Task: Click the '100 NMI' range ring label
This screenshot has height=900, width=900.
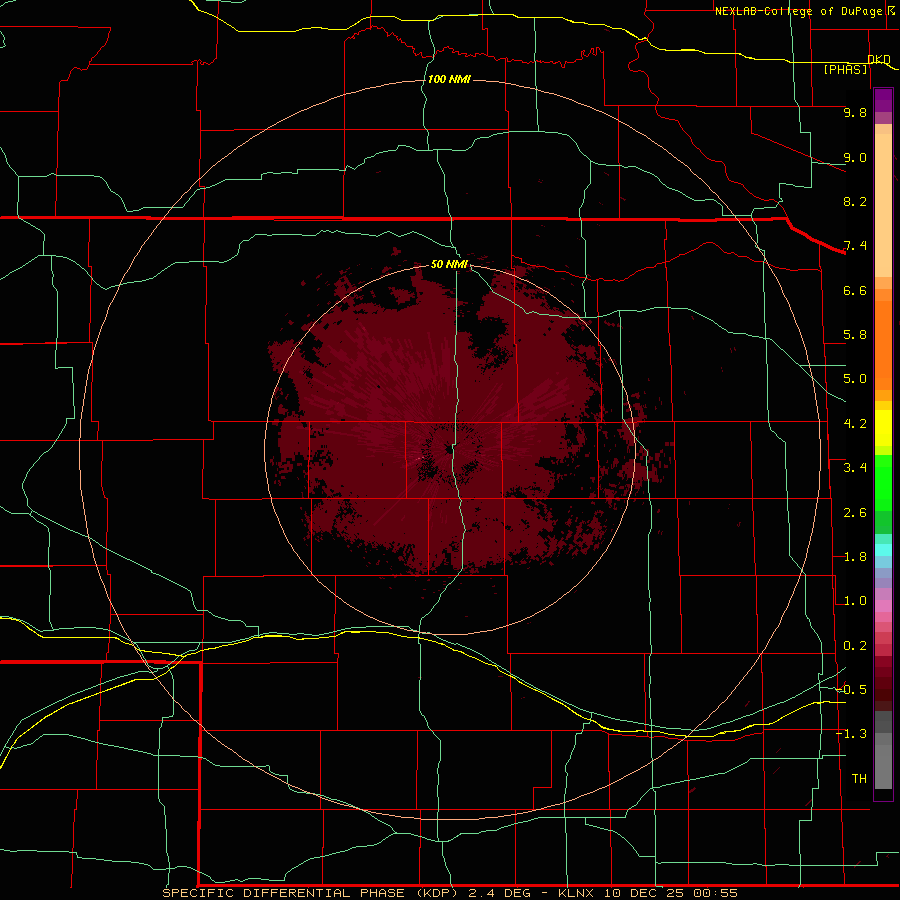Action: (x=449, y=79)
